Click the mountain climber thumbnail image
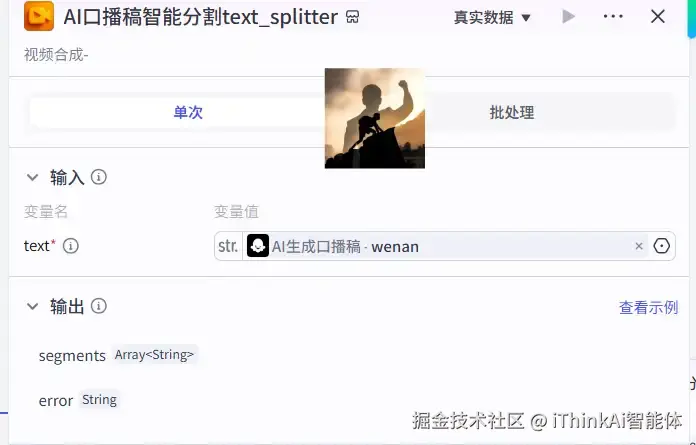This screenshot has width=696, height=445. [375, 118]
